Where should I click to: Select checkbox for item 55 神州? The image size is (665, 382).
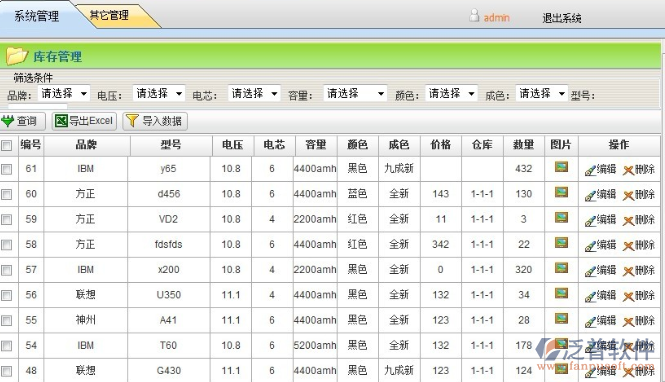[6, 321]
